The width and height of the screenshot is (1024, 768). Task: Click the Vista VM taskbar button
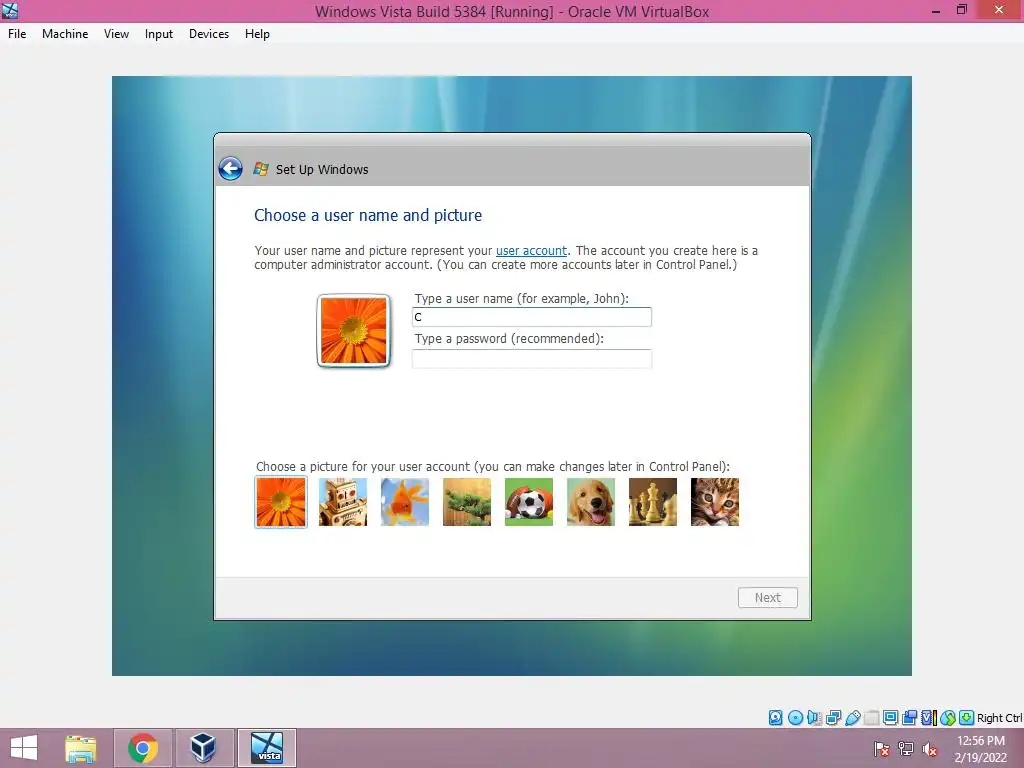[x=267, y=748]
